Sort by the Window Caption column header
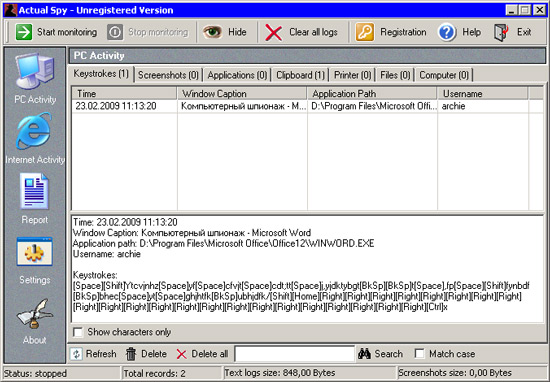The image size is (550, 382). coord(242,94)
